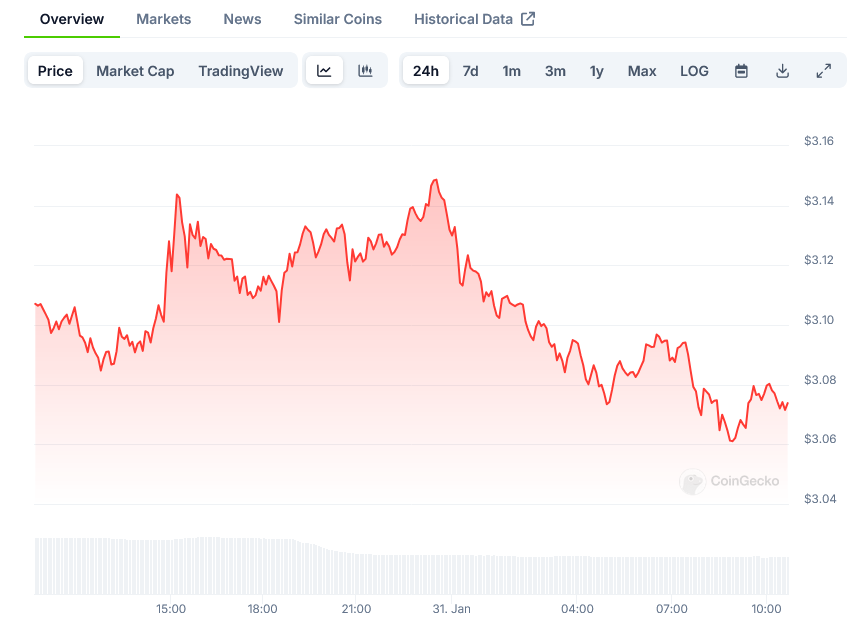Click the CoinGecko watermark logo
The image size is (847, 632).
click(x=729, y=481)
